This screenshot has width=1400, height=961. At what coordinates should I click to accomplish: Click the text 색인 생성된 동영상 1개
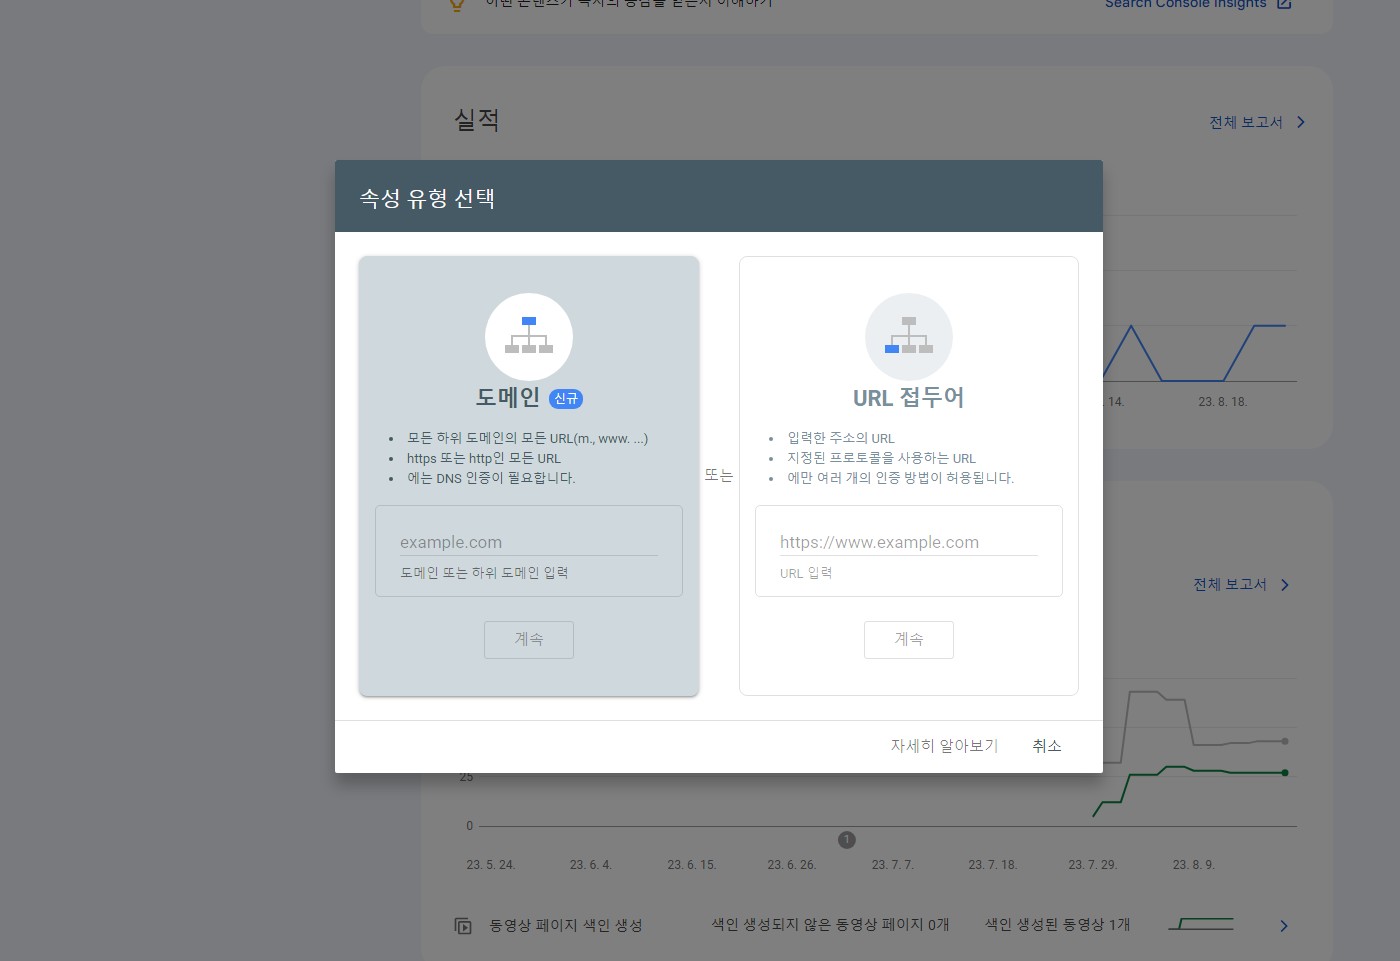click(1058, 925)
